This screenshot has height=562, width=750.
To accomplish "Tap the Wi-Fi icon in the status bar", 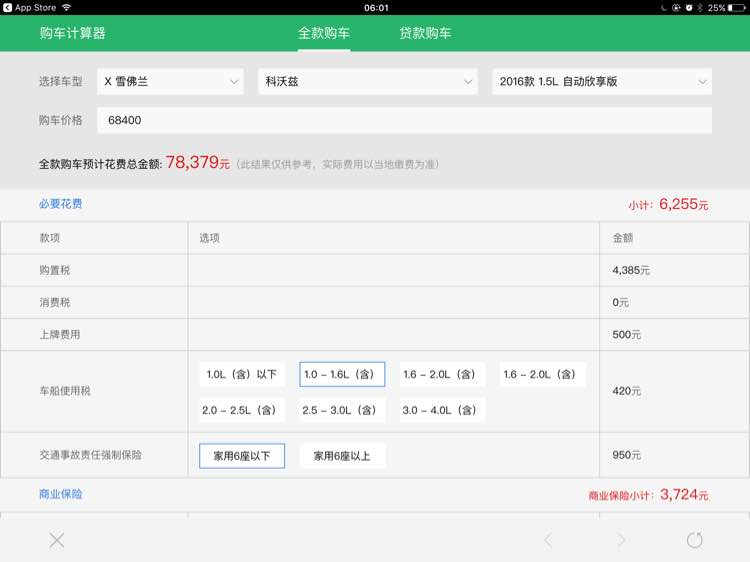I will [66, 8].
